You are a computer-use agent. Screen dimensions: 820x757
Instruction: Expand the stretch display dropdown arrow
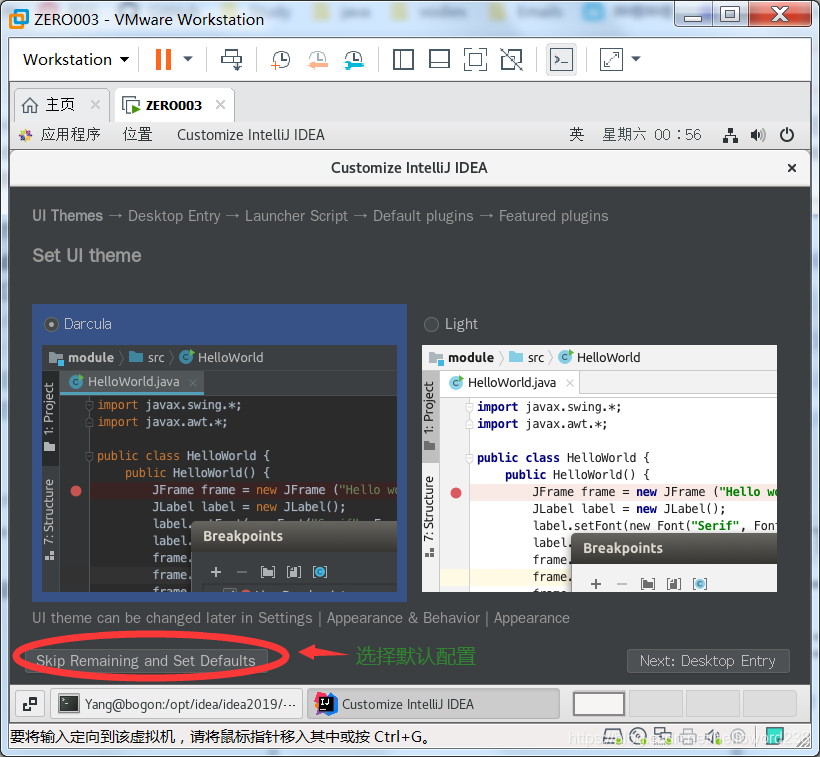pyautogui.click(x=636, y=59)
